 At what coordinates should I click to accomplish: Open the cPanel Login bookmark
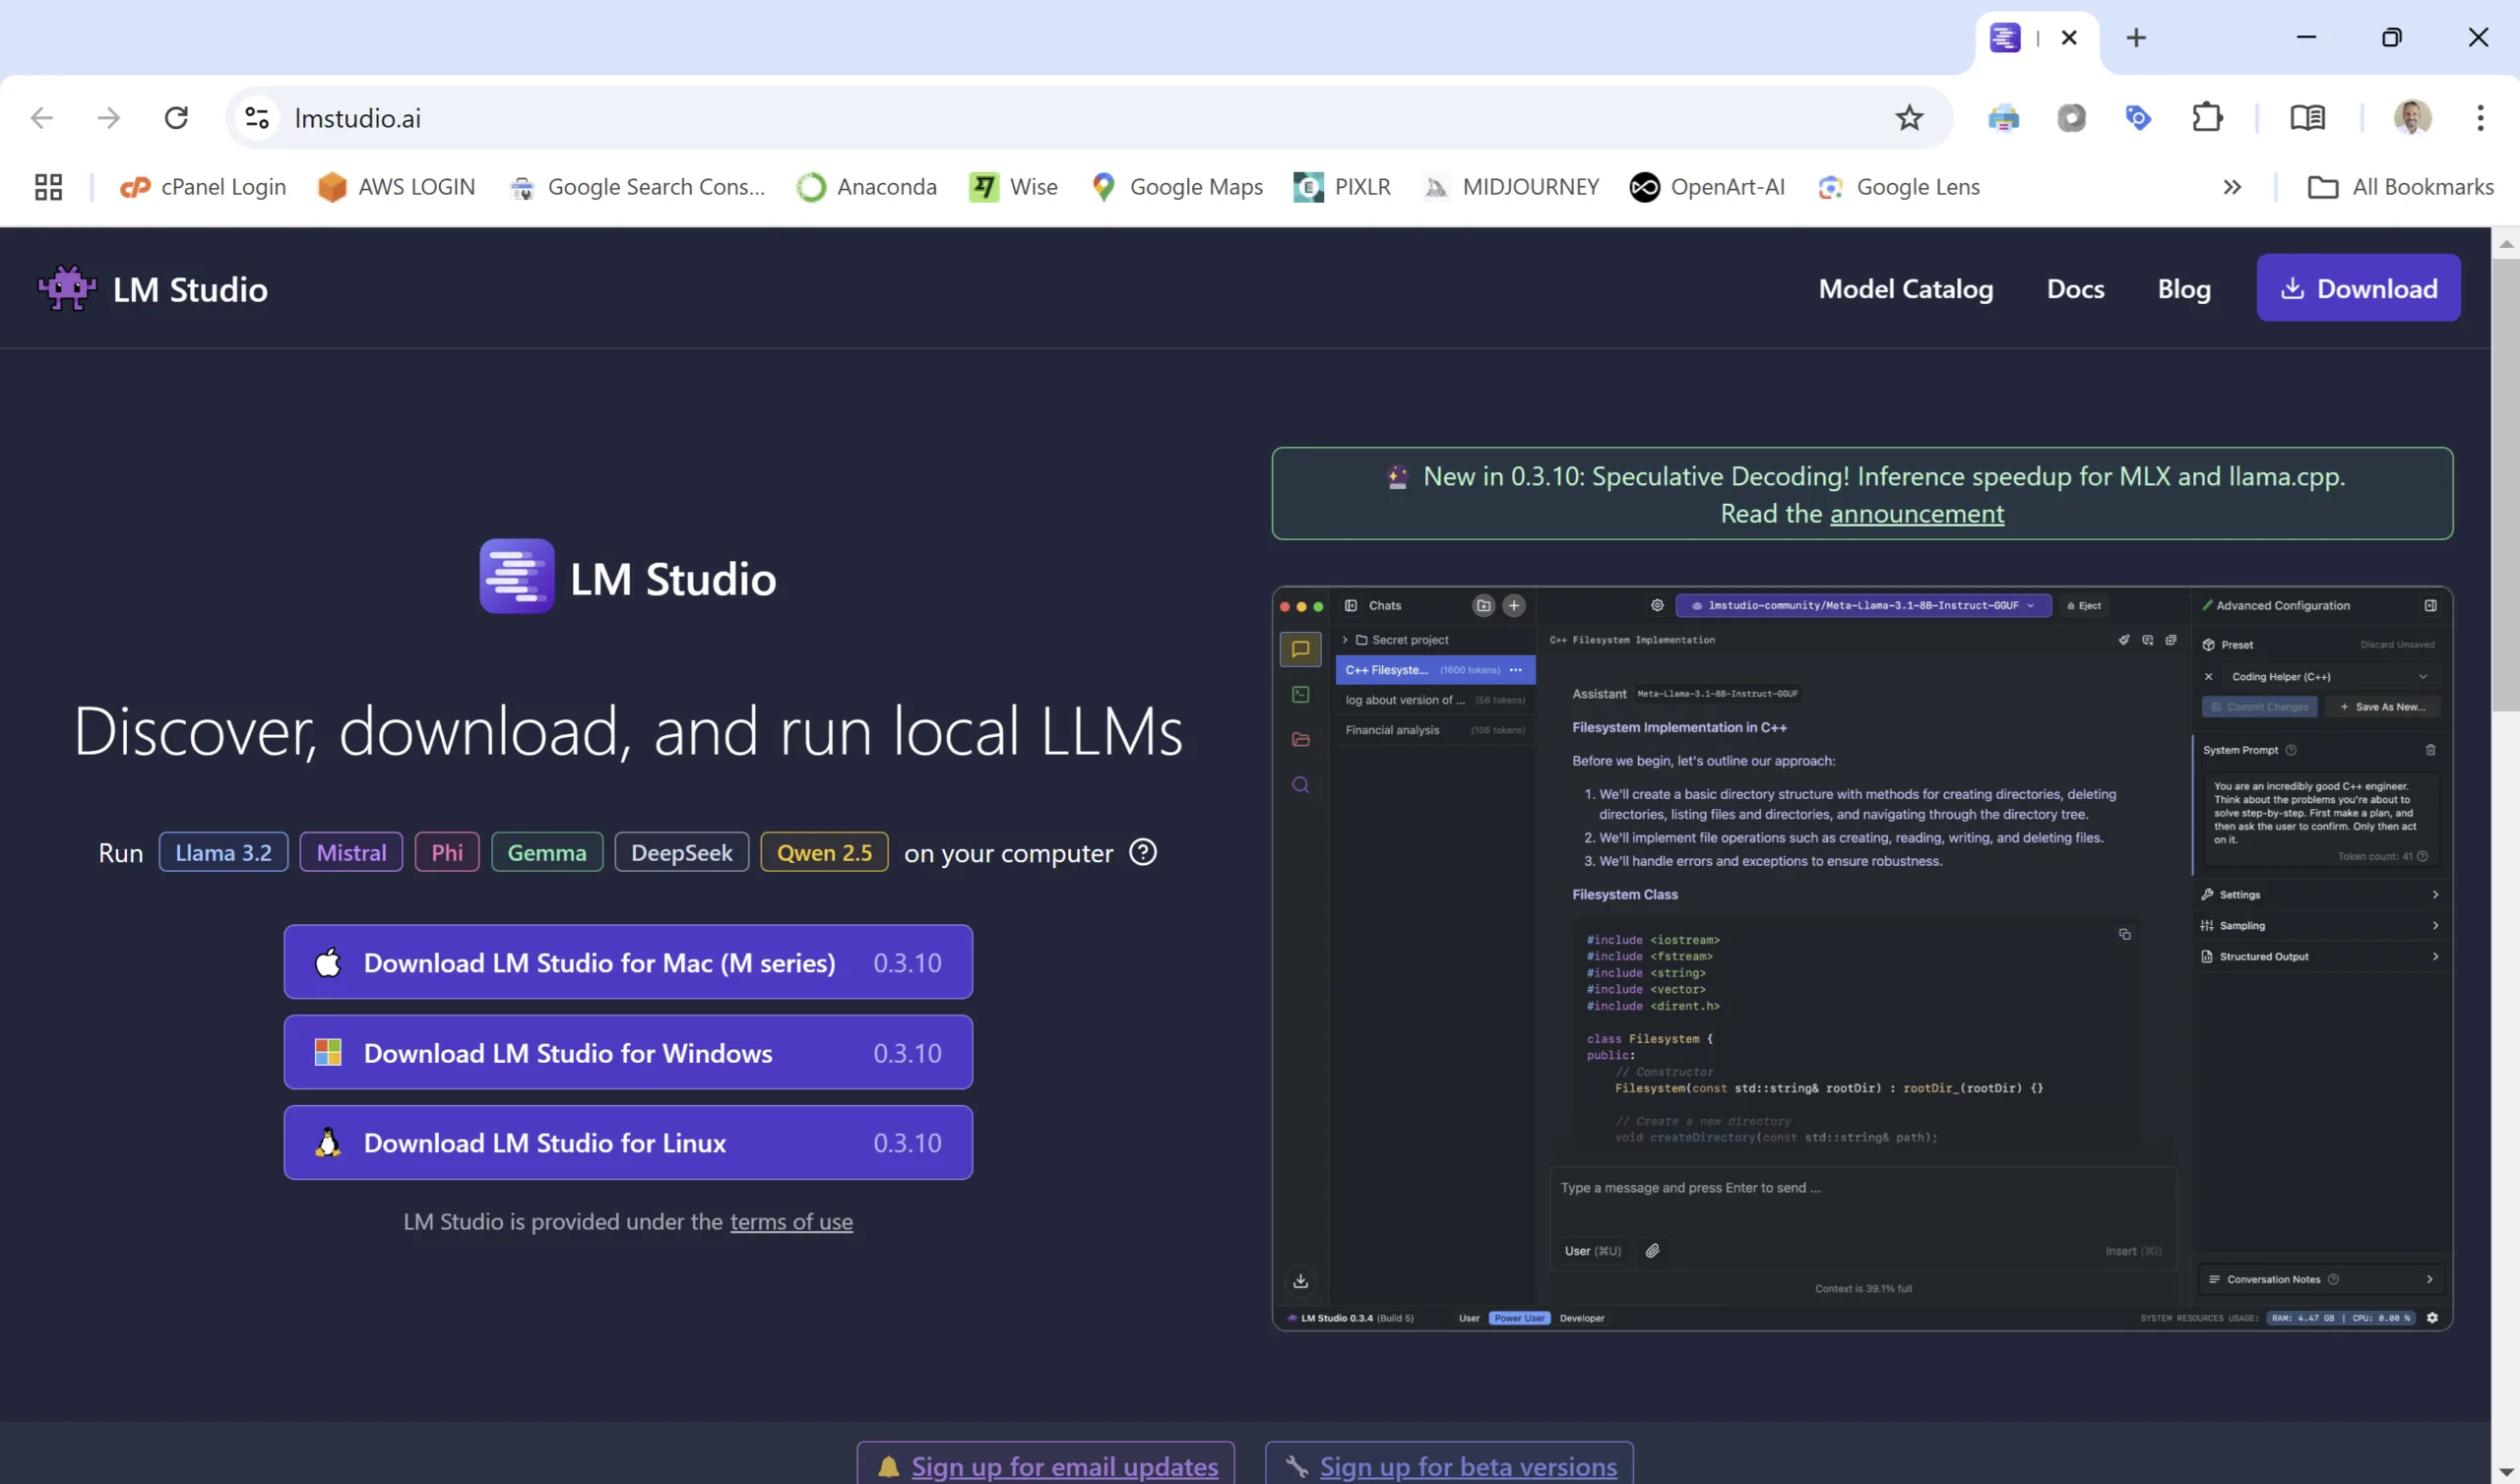203,187
